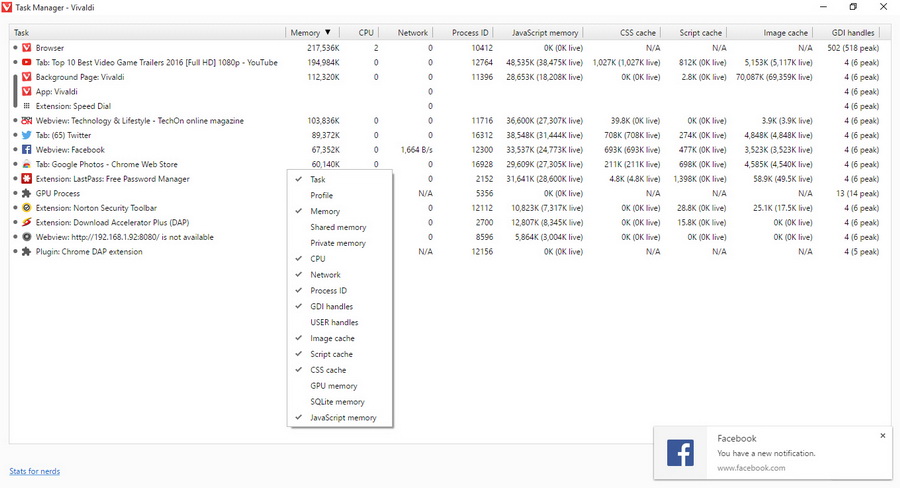This screenshot has width=900, height=488.
Task: Click the YouTube icon on the Video Game Trailers tab
Action: click(27, 62)
